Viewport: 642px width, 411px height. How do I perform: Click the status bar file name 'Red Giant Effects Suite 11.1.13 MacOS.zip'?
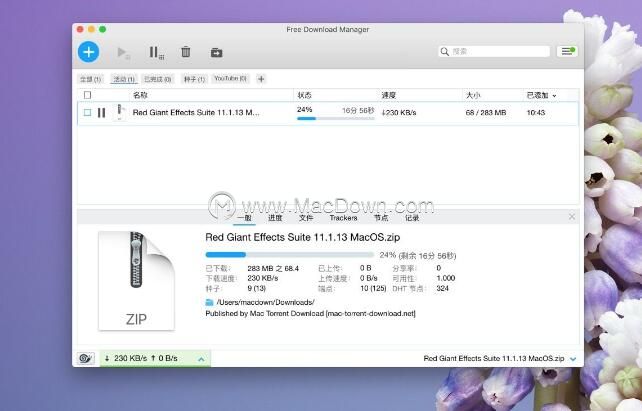coord(494,359)
